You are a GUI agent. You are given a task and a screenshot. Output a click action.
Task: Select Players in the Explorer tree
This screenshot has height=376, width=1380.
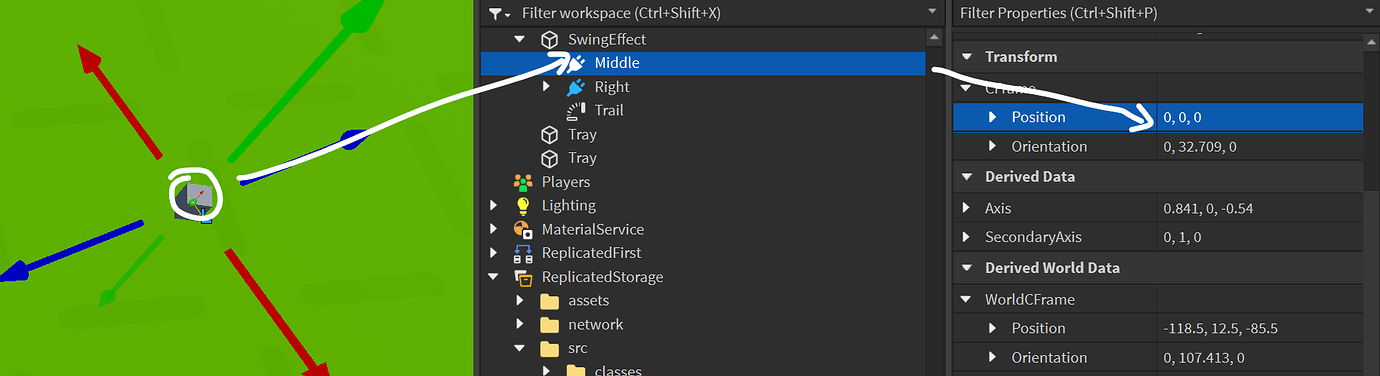coord(703,182)
